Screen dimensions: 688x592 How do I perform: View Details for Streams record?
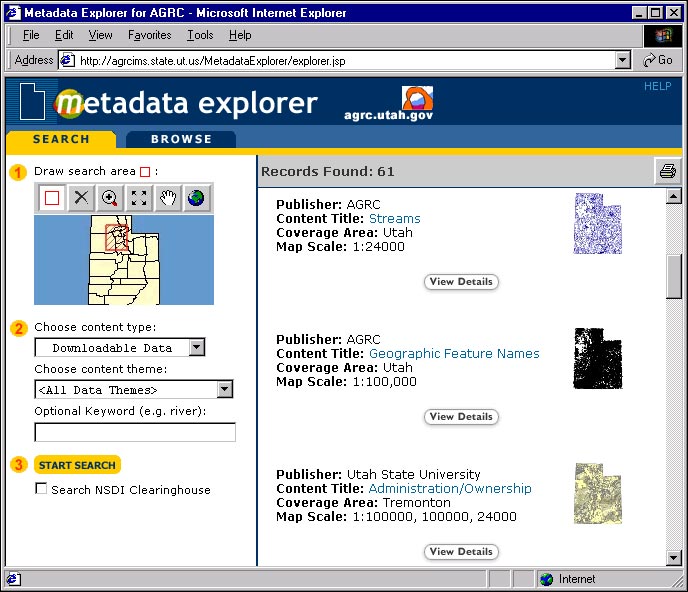point(461,282)
